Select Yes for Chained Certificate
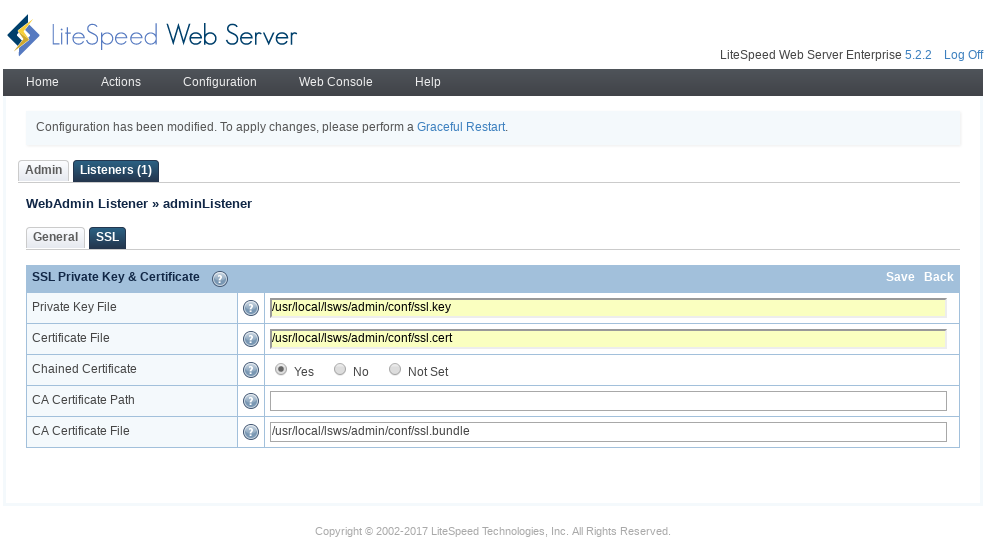The height and width of the screenshot is (547, 987). click(x=281, y=369)
